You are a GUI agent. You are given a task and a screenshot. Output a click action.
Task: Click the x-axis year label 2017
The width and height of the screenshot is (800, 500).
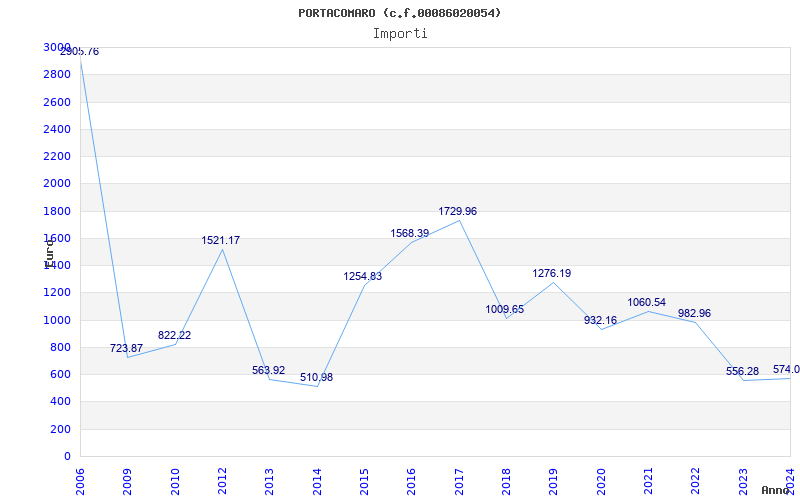[459, 482]
